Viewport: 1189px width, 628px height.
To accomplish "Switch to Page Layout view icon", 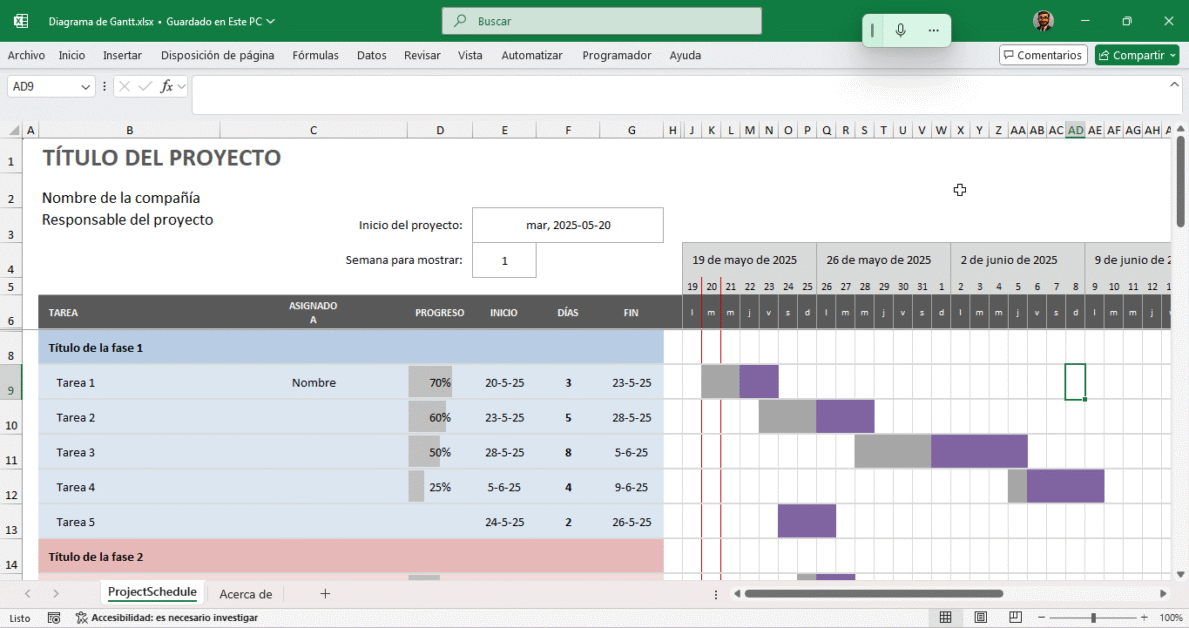I will (x=981, y=618).
